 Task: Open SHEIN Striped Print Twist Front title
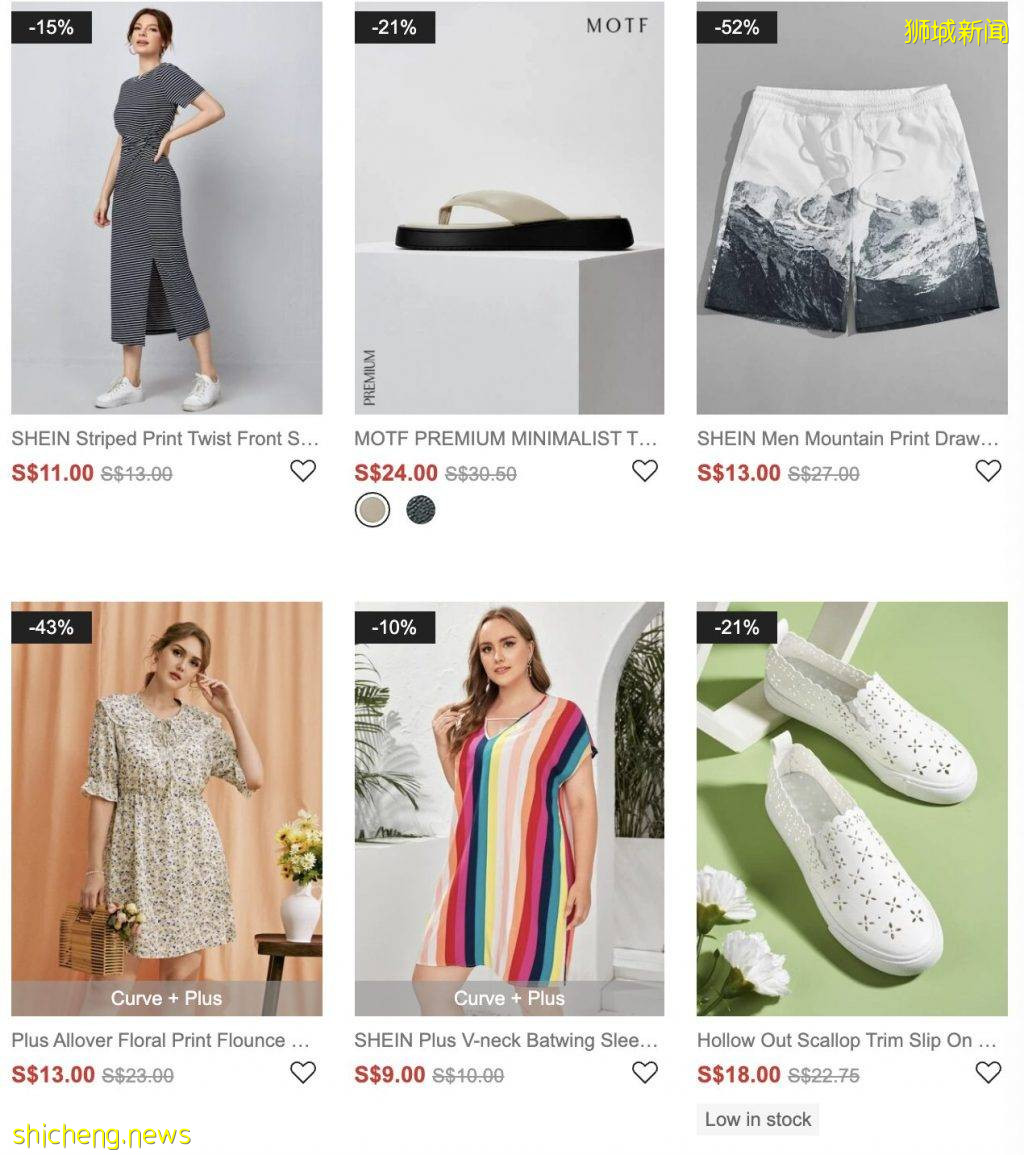[x=165, y=439]
